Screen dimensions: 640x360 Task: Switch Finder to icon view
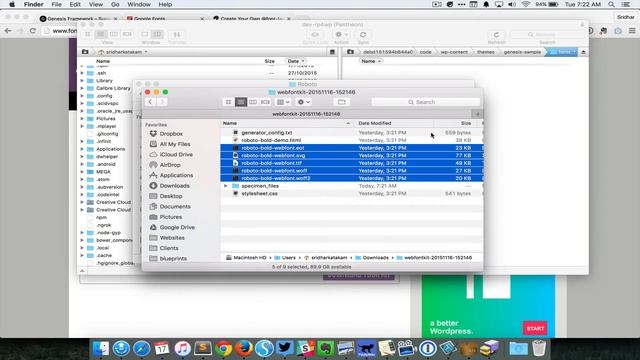pyautogui.click(x=229, y=102)
